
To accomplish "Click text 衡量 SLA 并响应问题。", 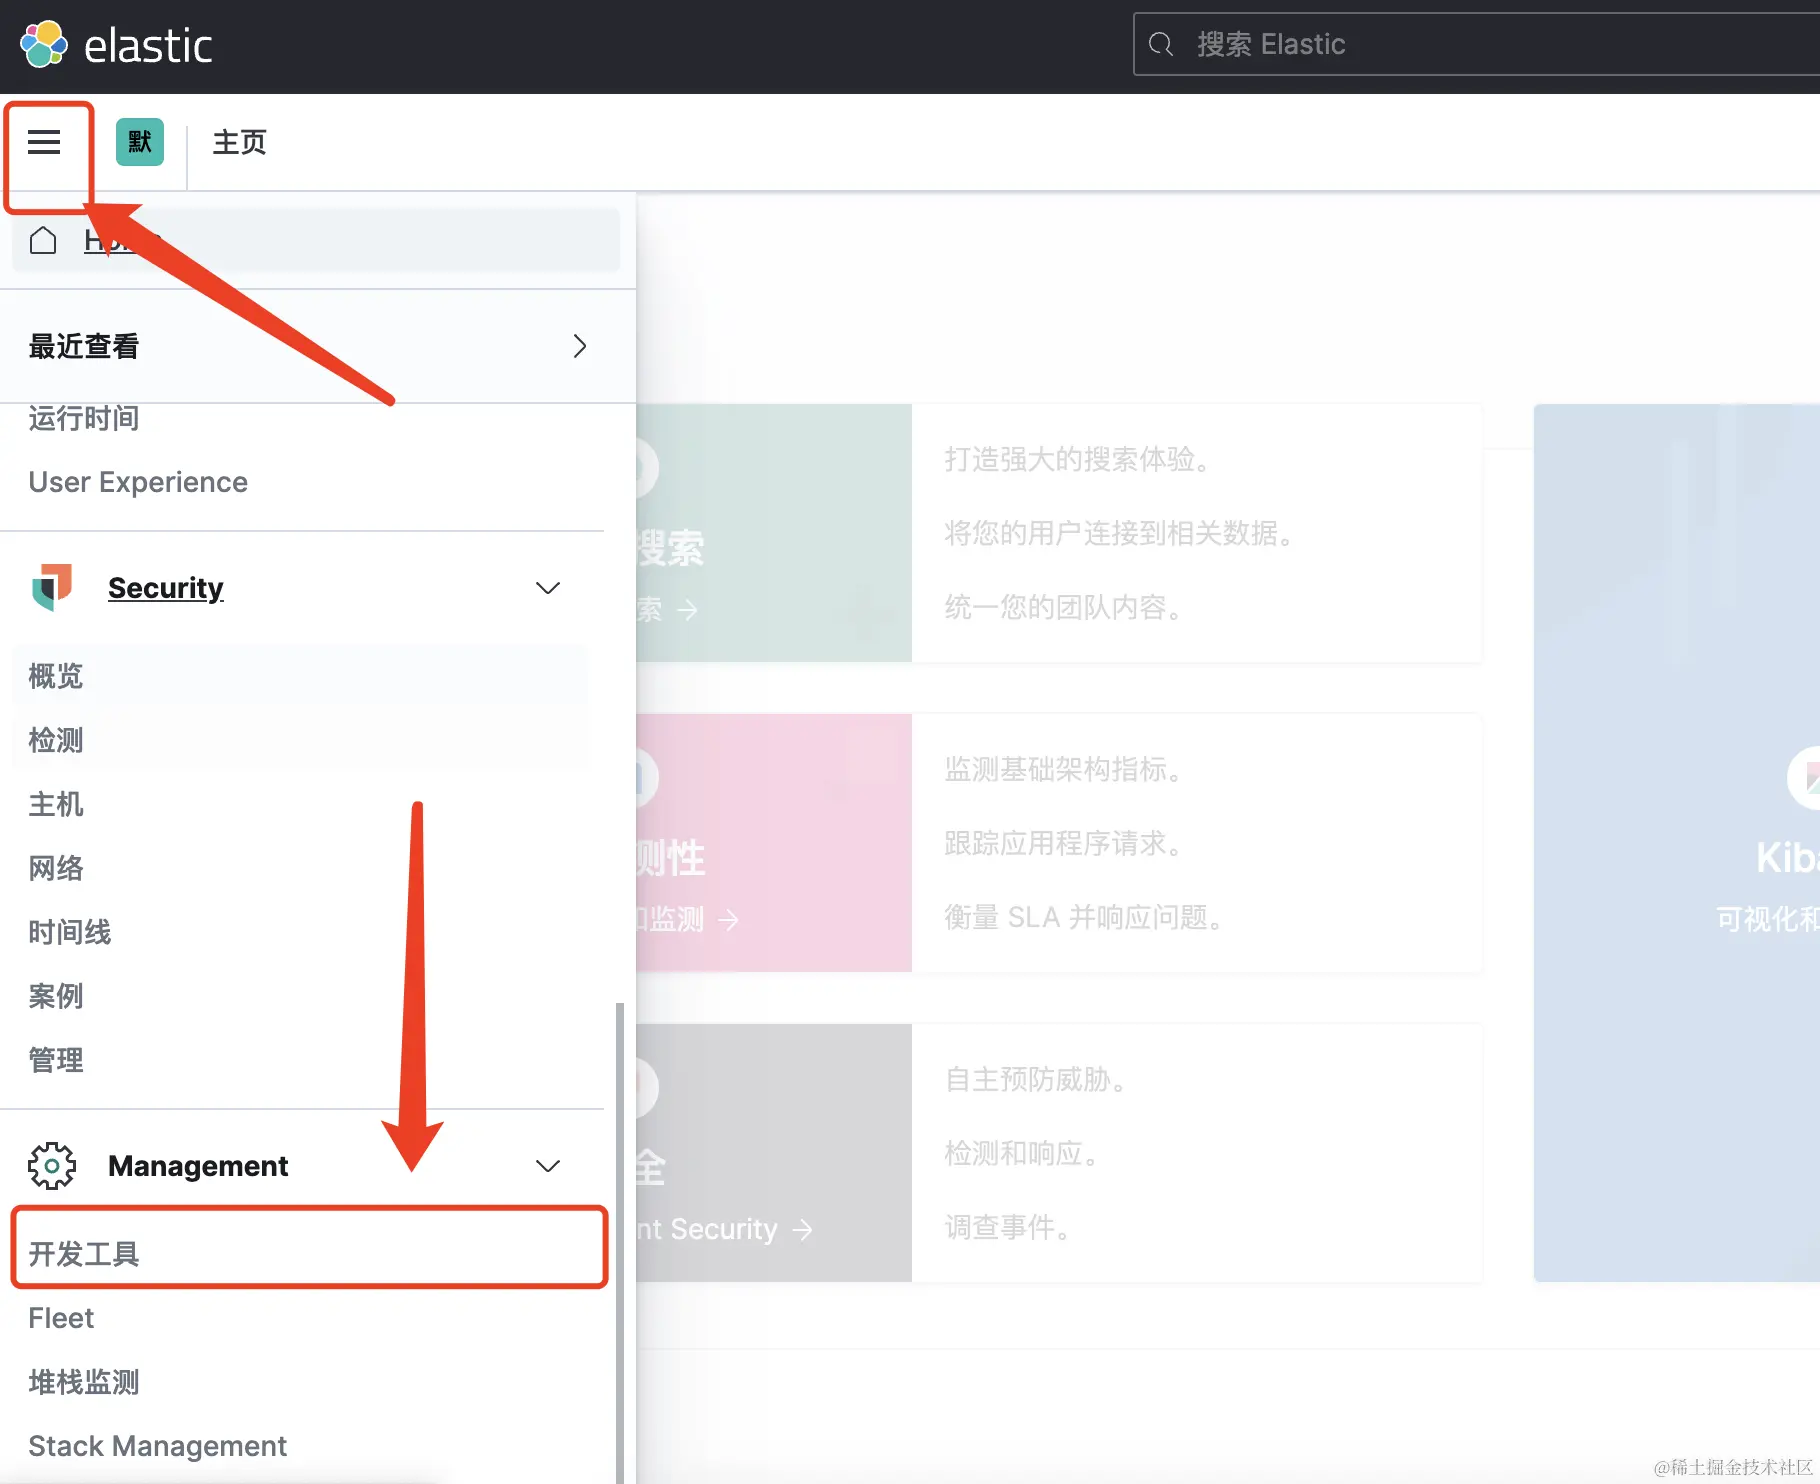I will pyautogui.click(x=1086, y=917).
